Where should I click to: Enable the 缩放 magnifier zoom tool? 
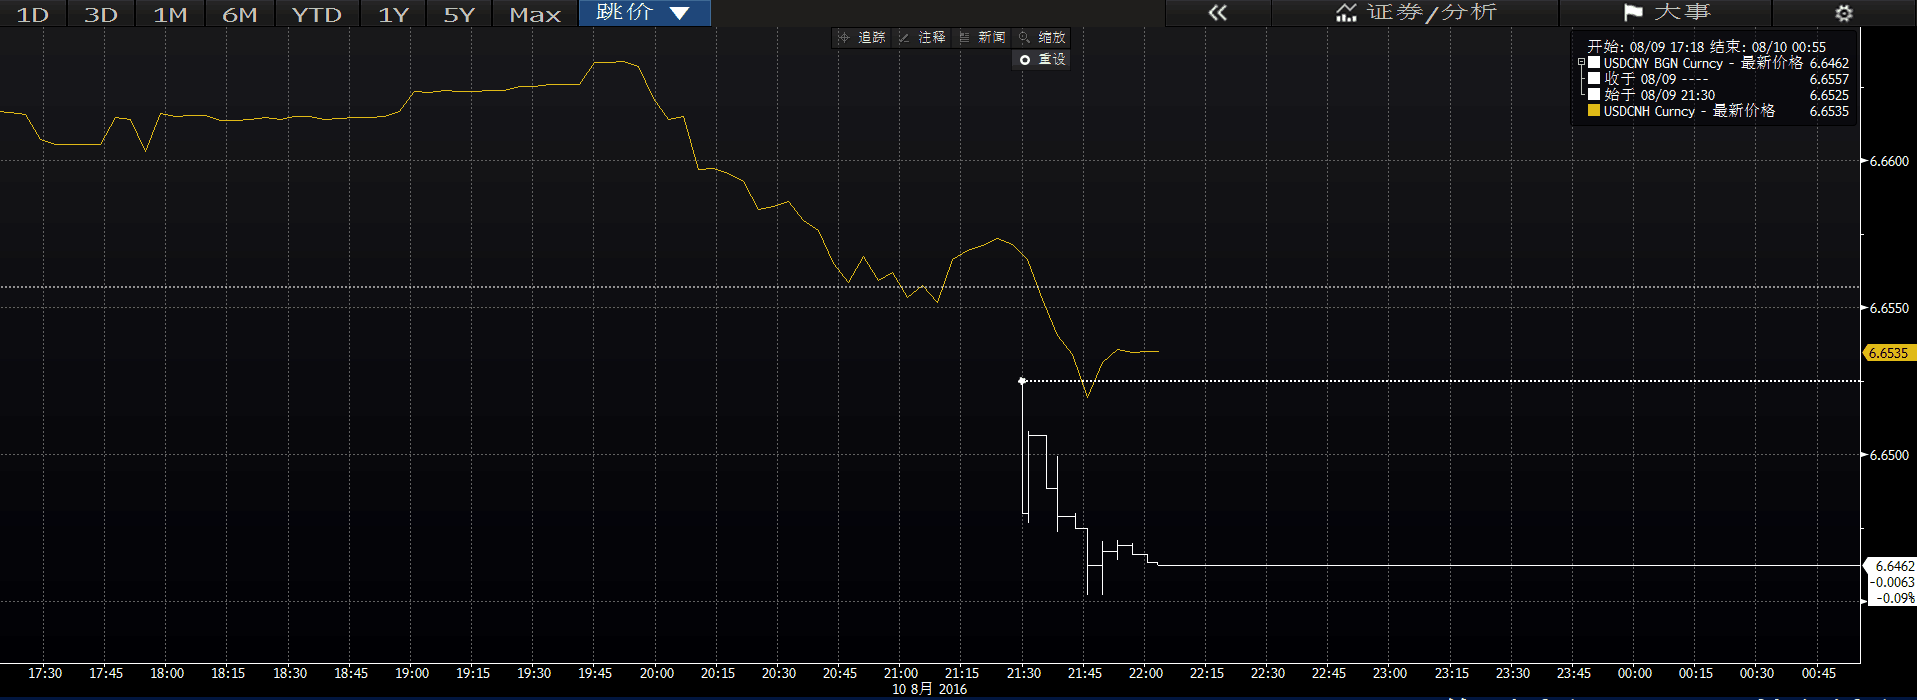tap(1042, 37)
